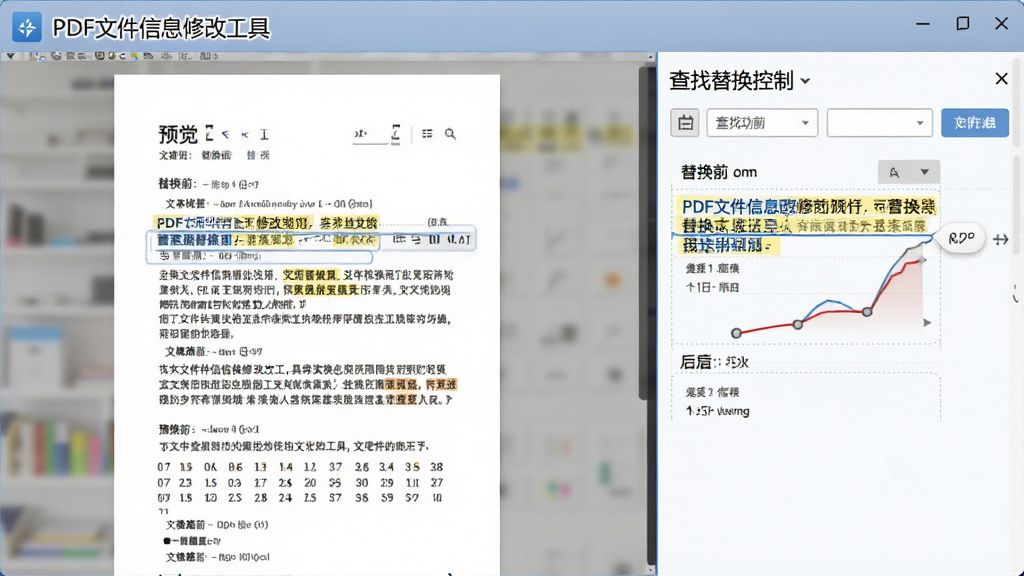Click the arrow icon right of the RDº bubble
1024x576 pixels.
tap(1000, 240)
